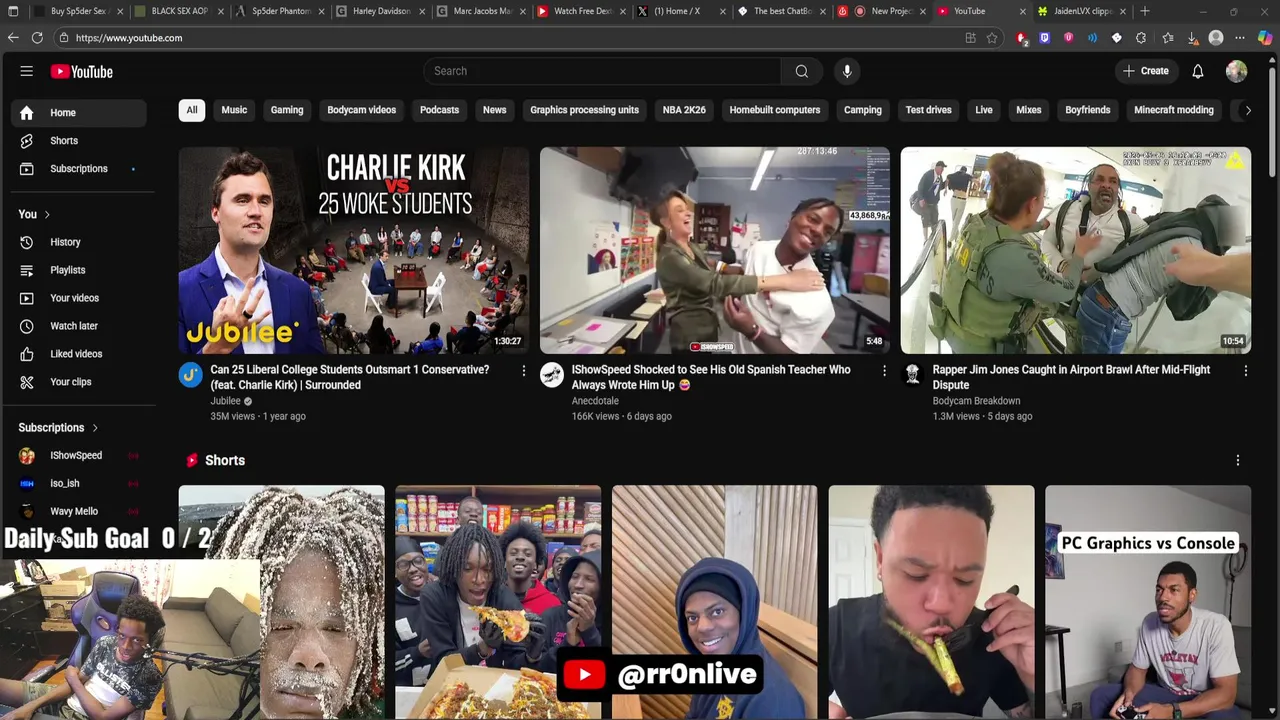This screenshot has width=1280, height=720.
Task: Open Watch later in the sidebar
Action: pyautogui.click(x=79, y=326)
